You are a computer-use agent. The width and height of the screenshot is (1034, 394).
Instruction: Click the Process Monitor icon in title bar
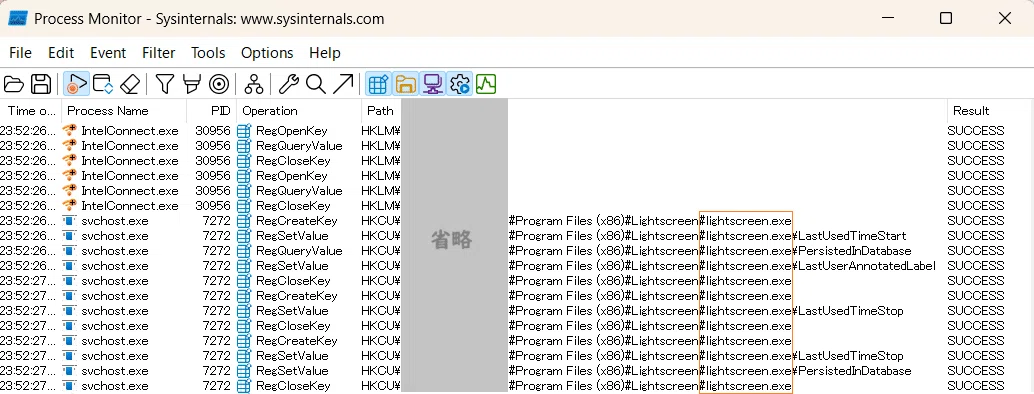tap(18, 18)
